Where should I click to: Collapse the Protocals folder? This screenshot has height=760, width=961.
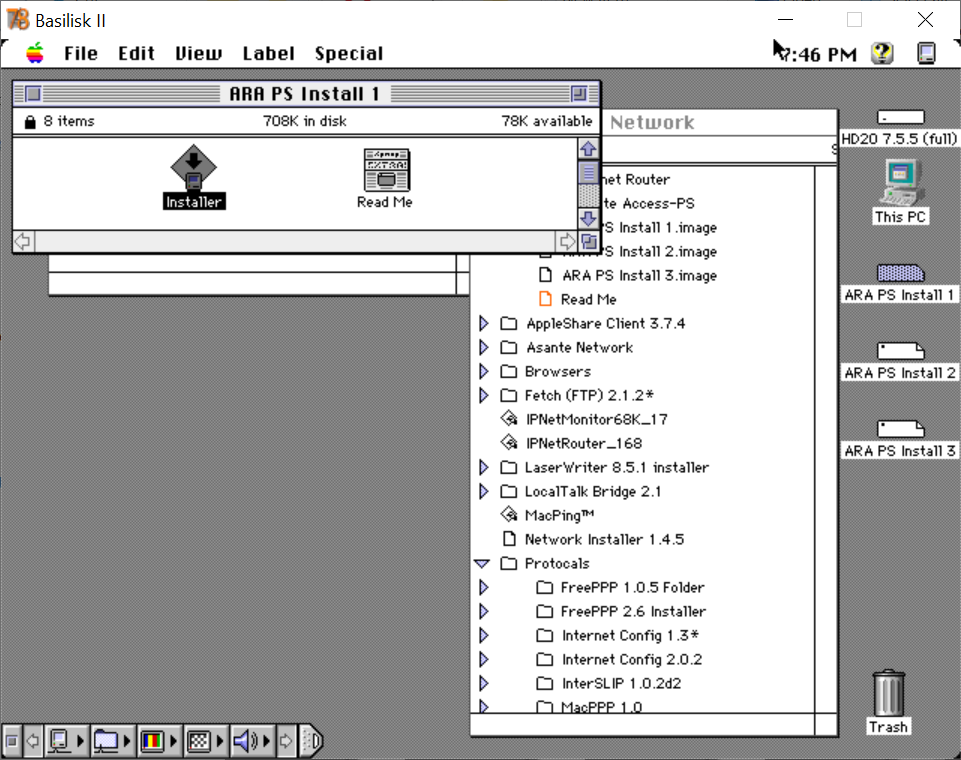point(482,563)
